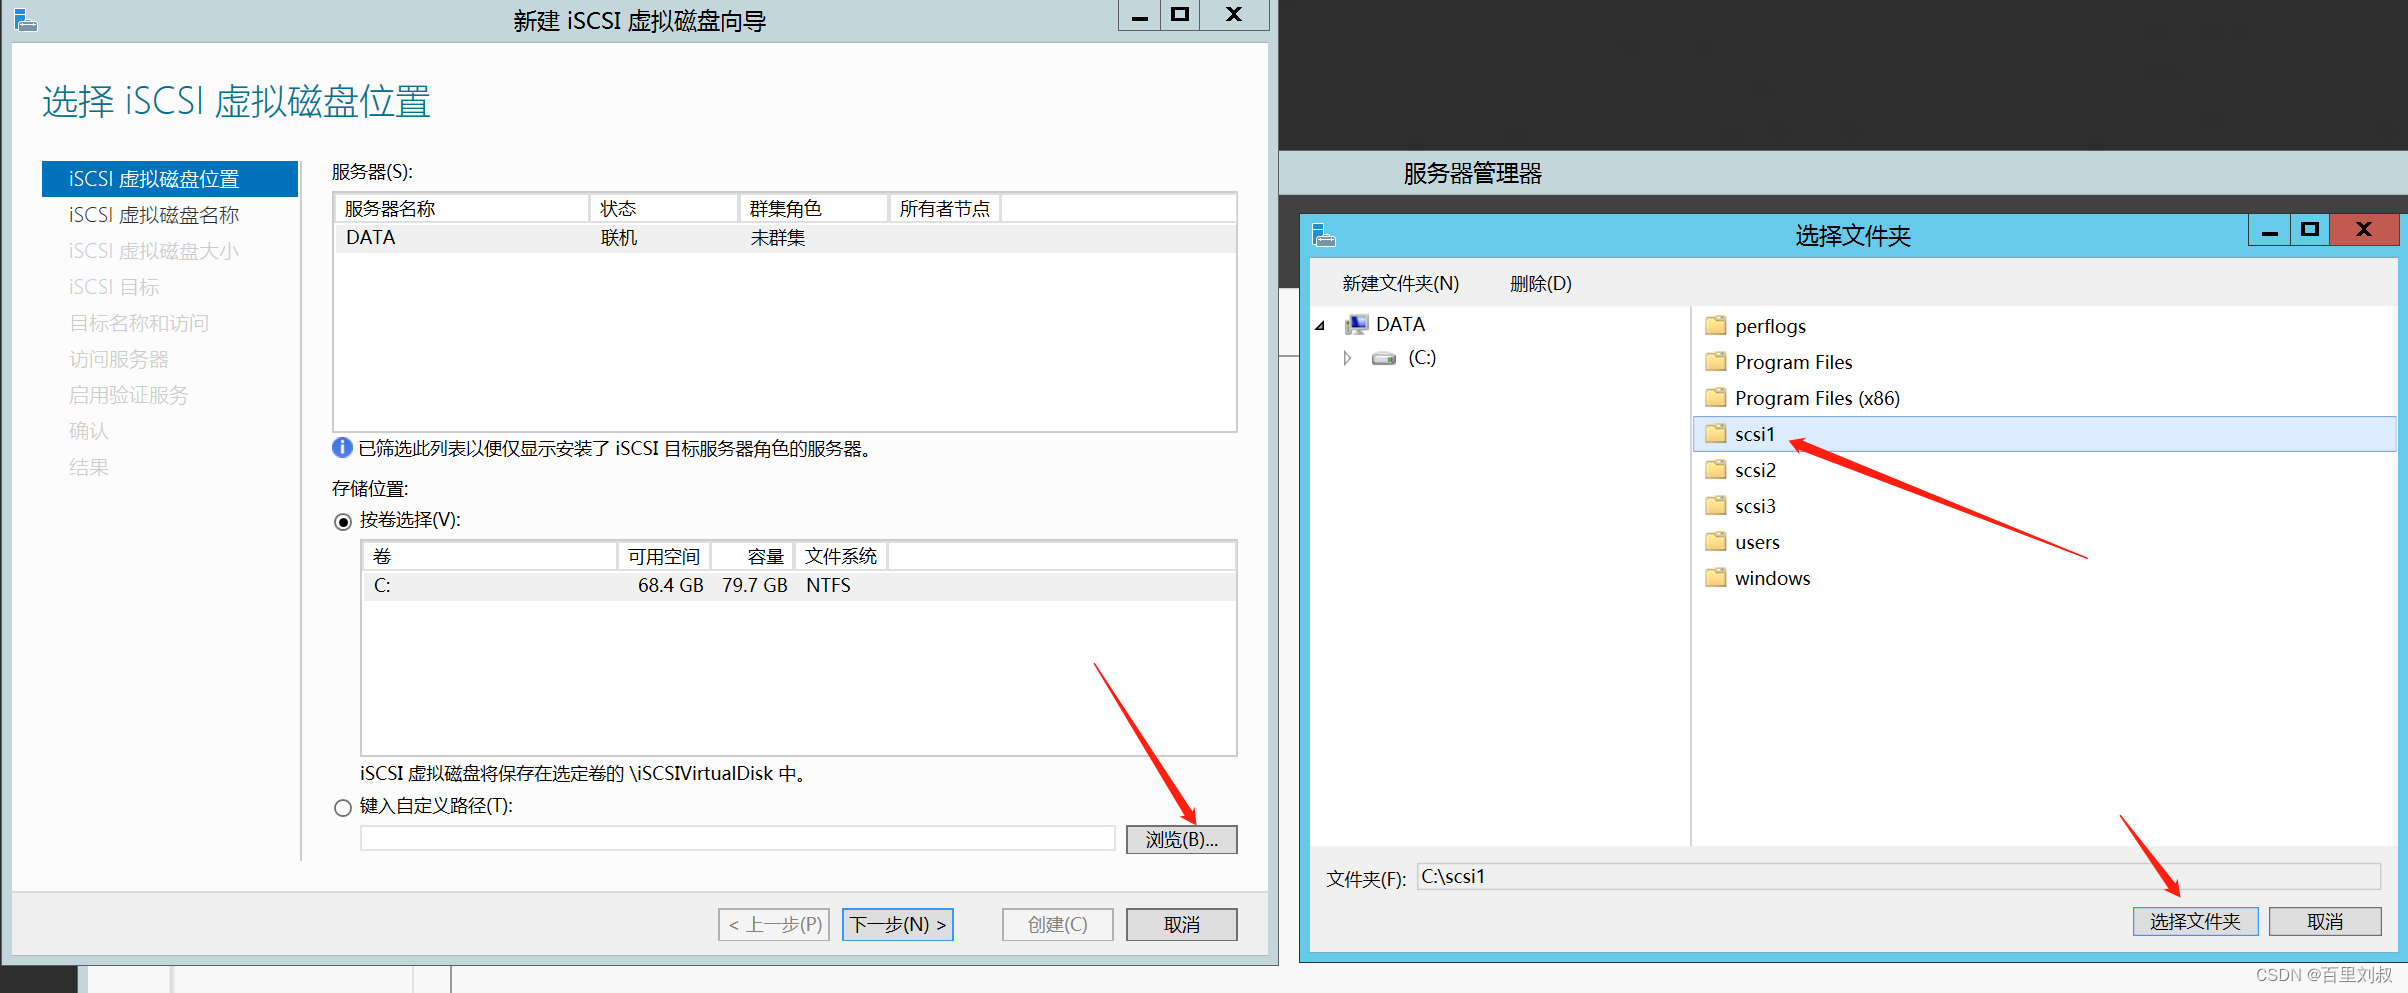Click the scsi3 folder icon

[1716, 506]
